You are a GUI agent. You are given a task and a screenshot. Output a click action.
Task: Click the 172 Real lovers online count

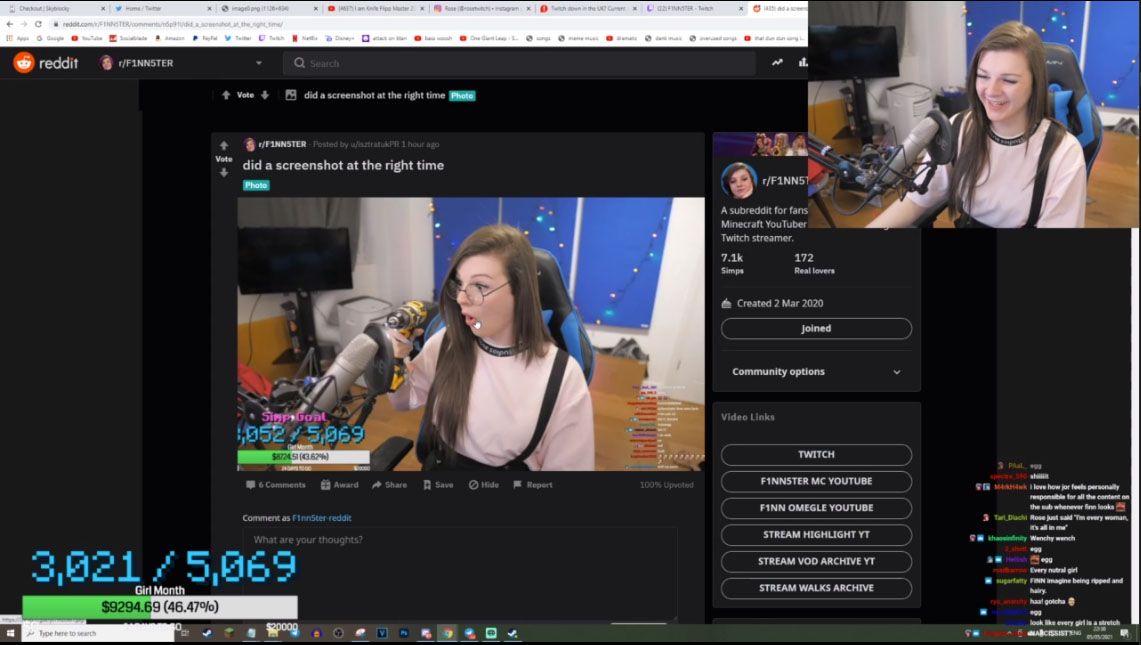point(814,264)
